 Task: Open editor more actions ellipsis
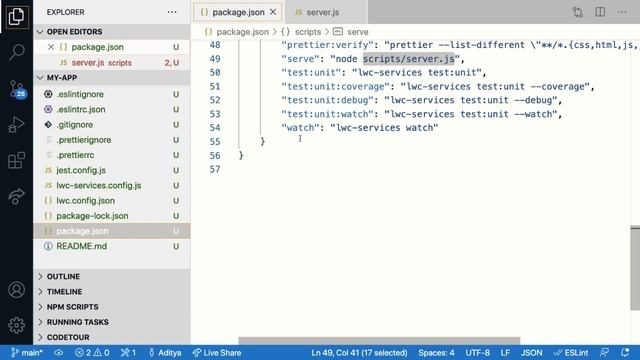click(622, 12)
